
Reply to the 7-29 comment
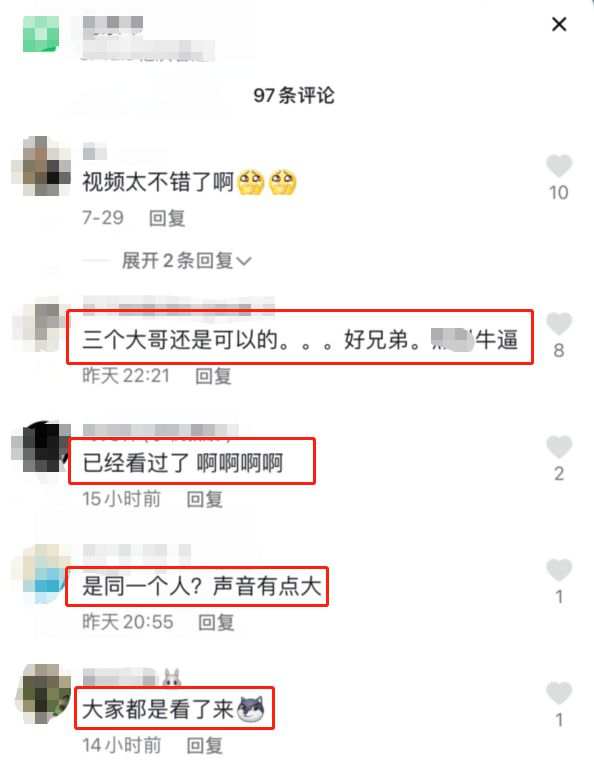(167, 218)
